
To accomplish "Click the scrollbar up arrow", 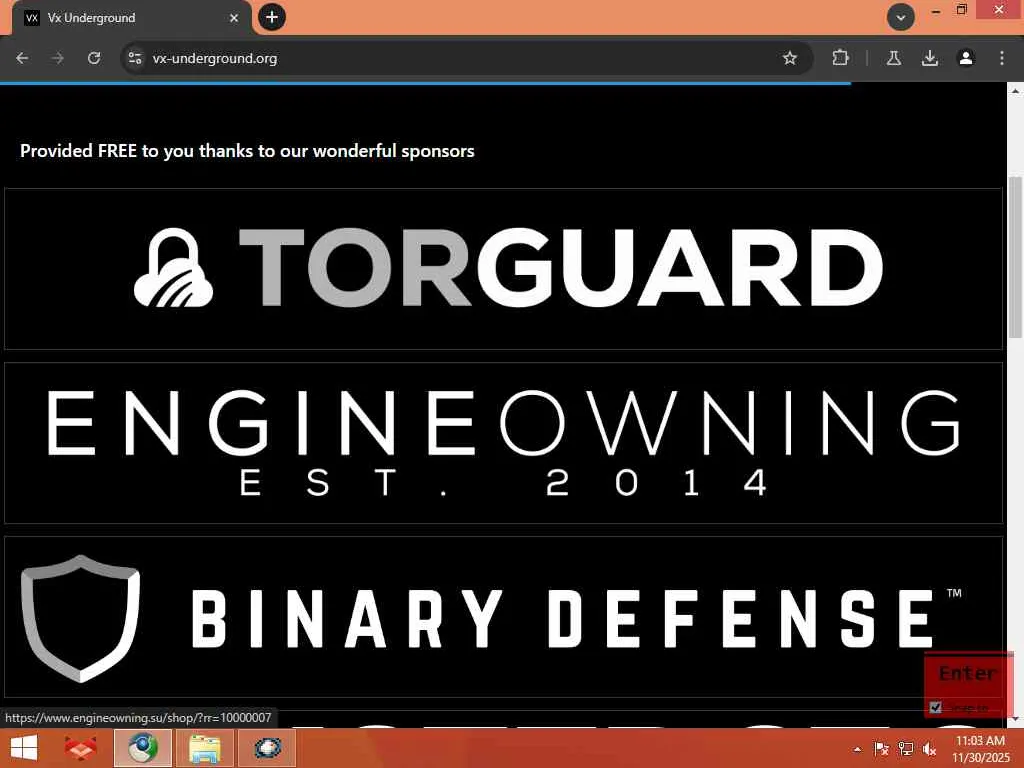I will coord(1015,91).
